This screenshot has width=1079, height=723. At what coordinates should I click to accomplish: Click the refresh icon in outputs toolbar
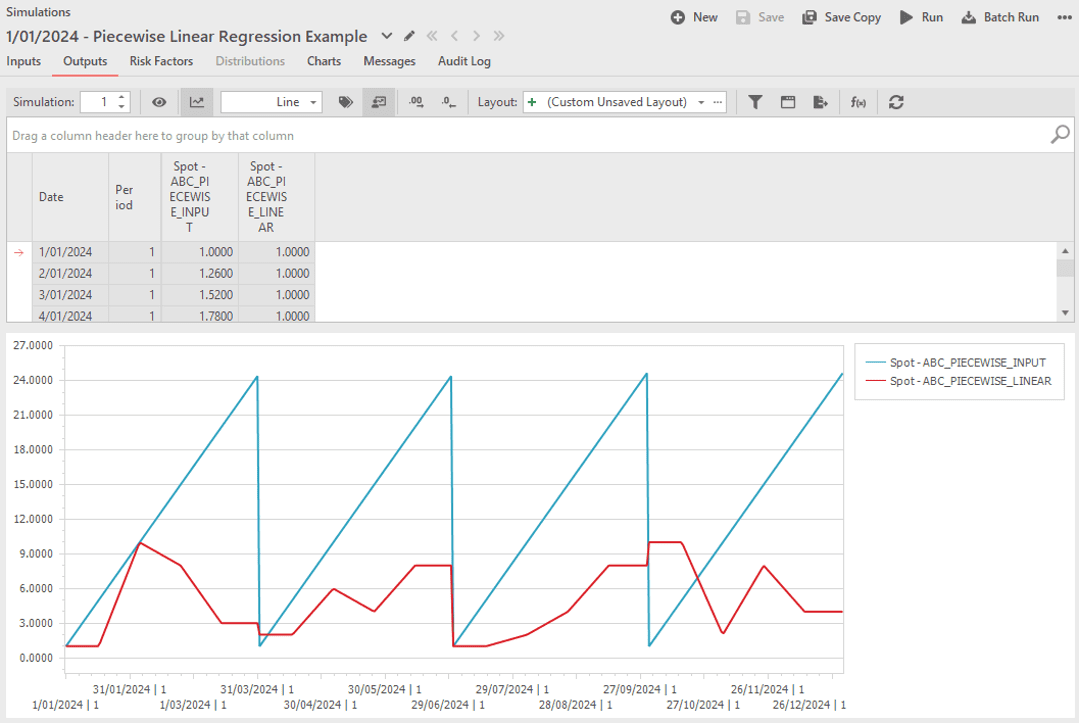[x=896, y=102]
